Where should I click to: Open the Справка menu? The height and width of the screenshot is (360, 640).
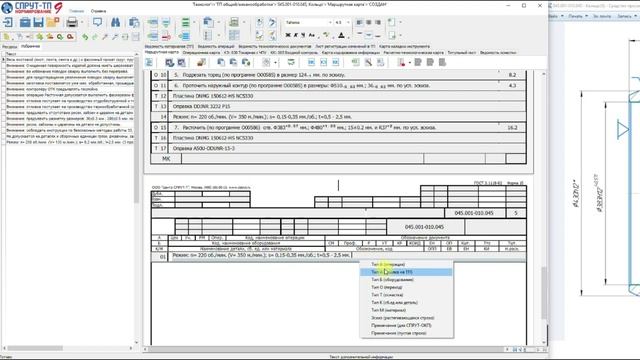[98, 11]
